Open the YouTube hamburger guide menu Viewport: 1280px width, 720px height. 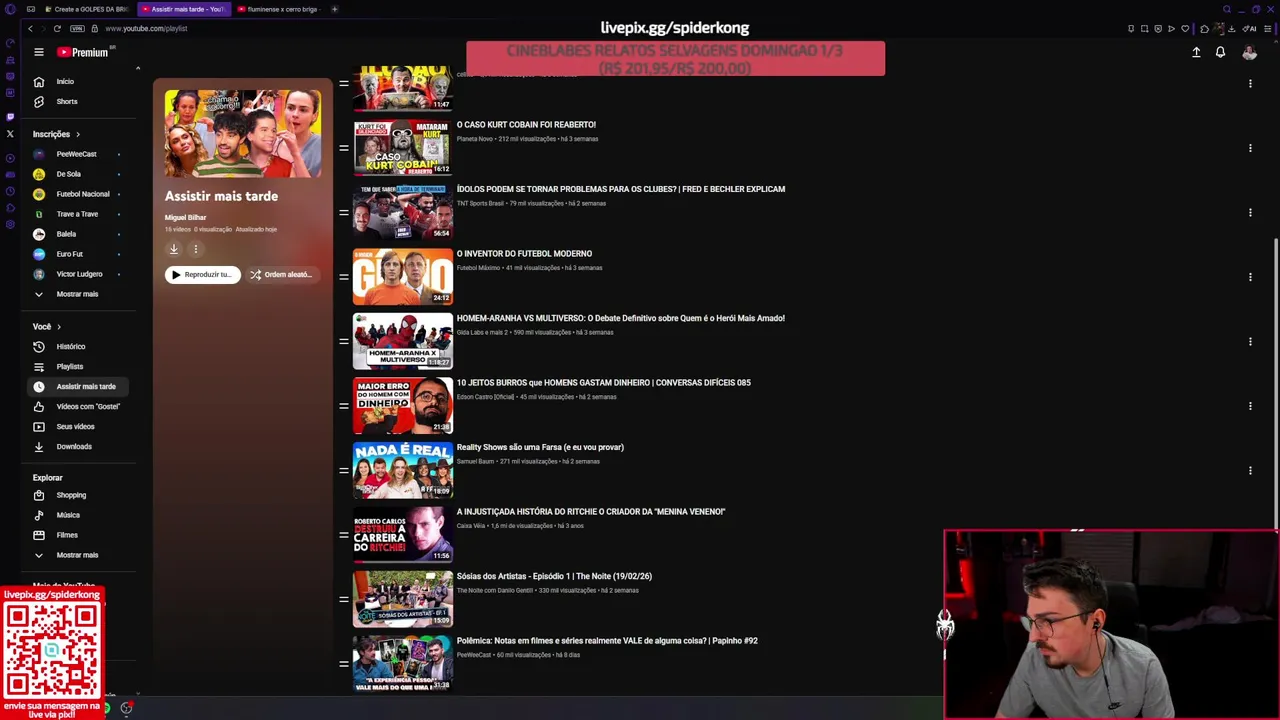pos(39,52)
